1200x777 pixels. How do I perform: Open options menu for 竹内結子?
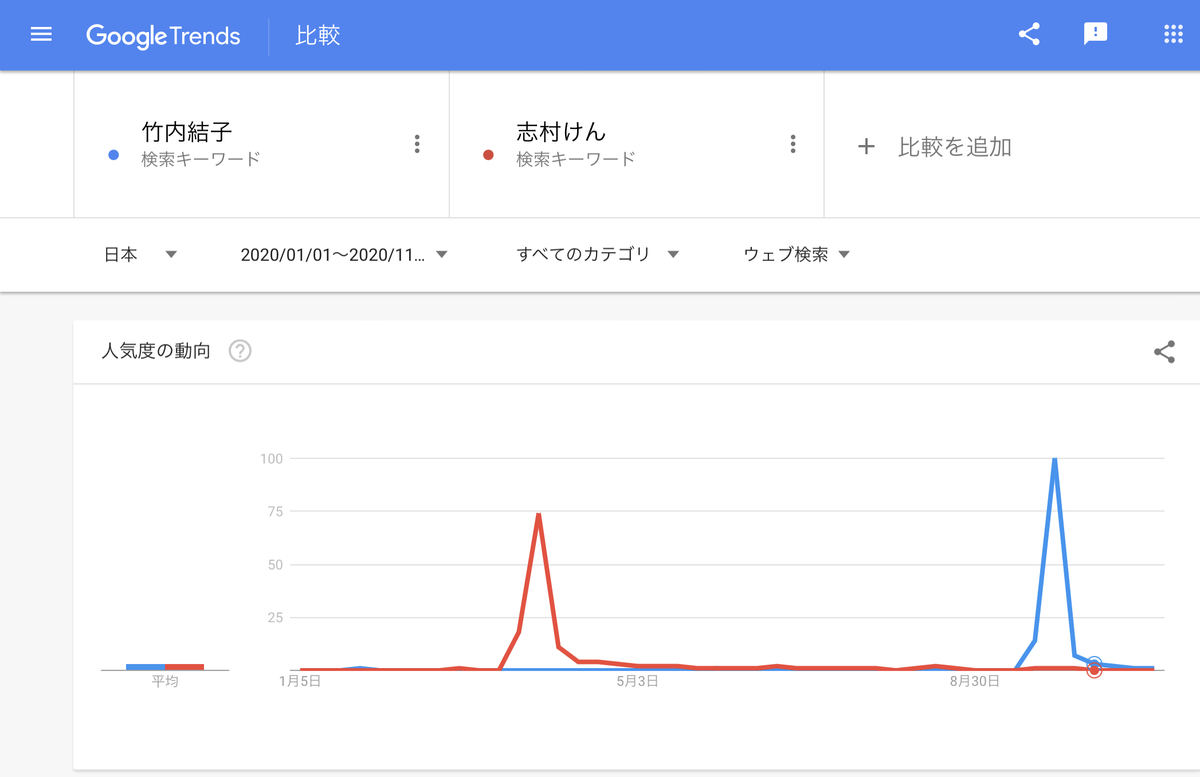pos(417,144)
